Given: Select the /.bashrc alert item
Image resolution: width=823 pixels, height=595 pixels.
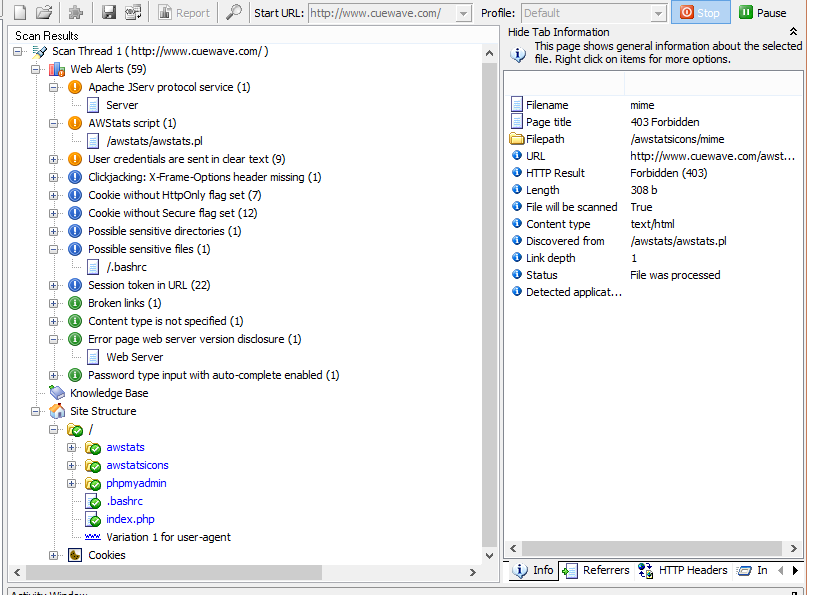Looking at the screenshot, I should tap(126, 267).
